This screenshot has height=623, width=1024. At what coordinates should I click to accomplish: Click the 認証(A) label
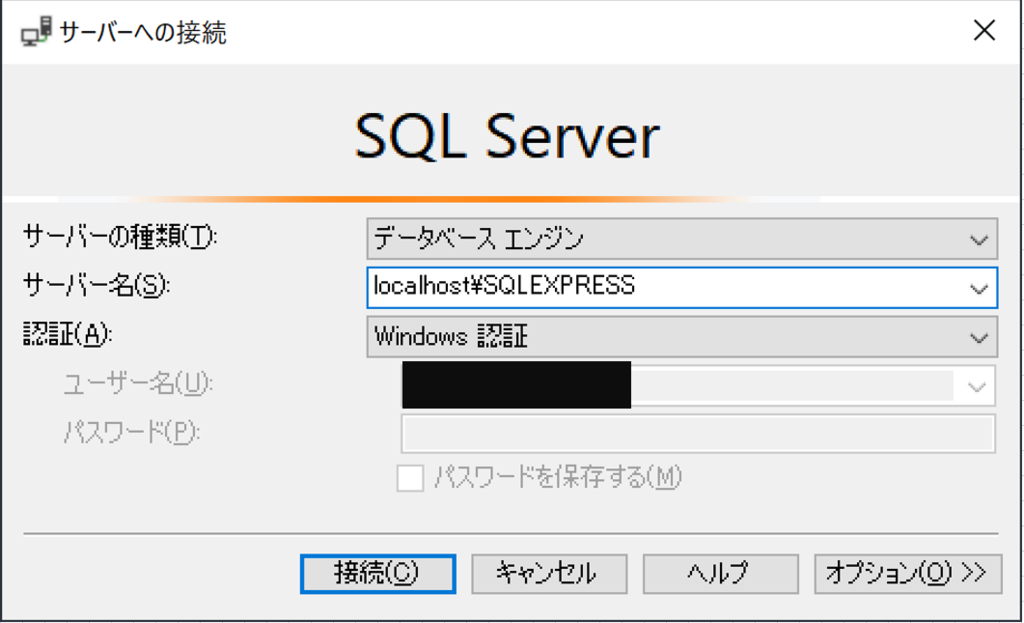click(68, 335)
